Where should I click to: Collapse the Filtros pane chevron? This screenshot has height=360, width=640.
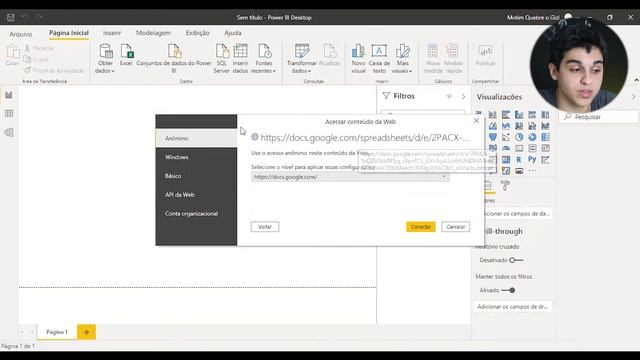coord(463,97)
